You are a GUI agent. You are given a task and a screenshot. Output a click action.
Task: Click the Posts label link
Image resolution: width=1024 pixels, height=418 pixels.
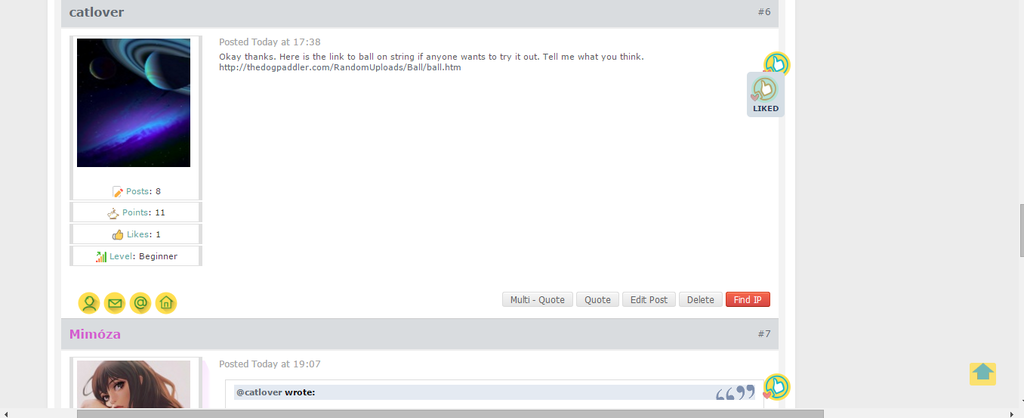point(137,191)
